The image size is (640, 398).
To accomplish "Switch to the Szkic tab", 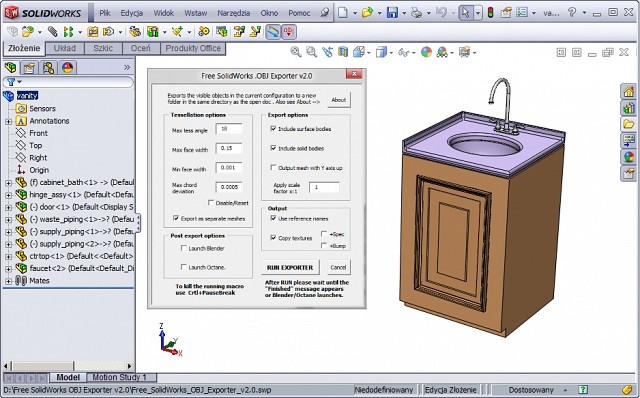I will pyautogui.click(x=103, y=48).
